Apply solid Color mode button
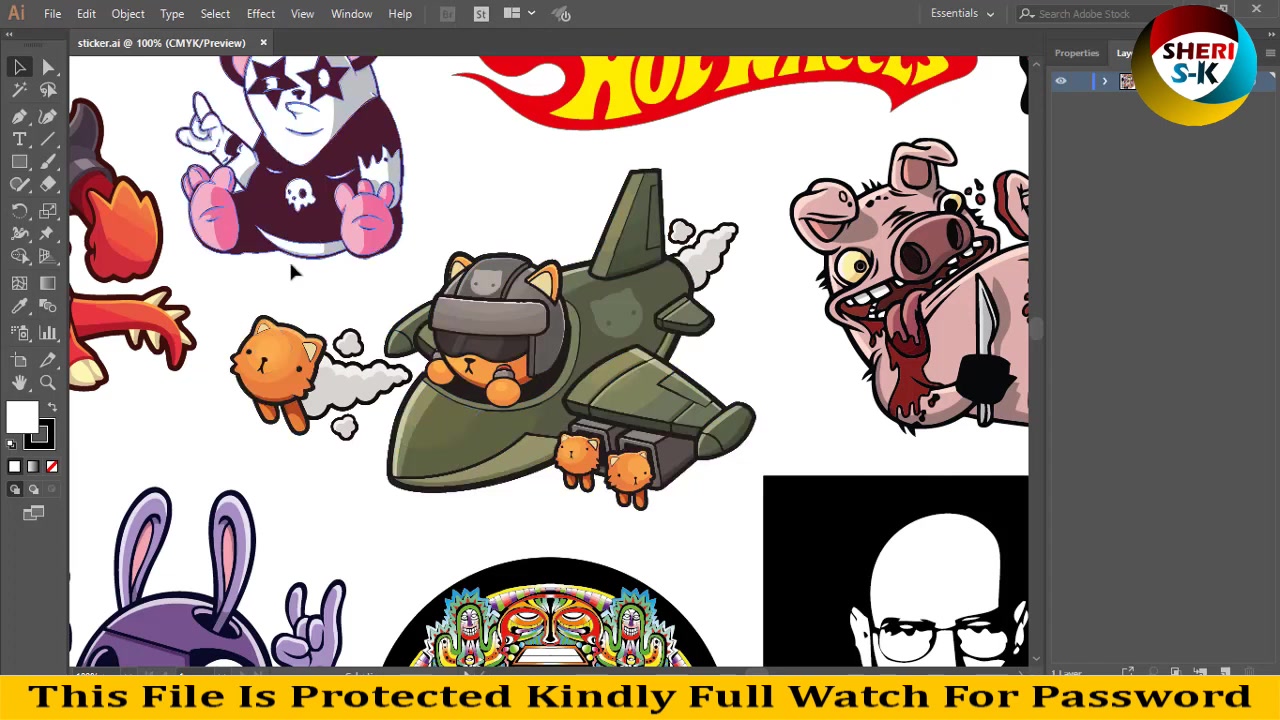 (14, 466)
